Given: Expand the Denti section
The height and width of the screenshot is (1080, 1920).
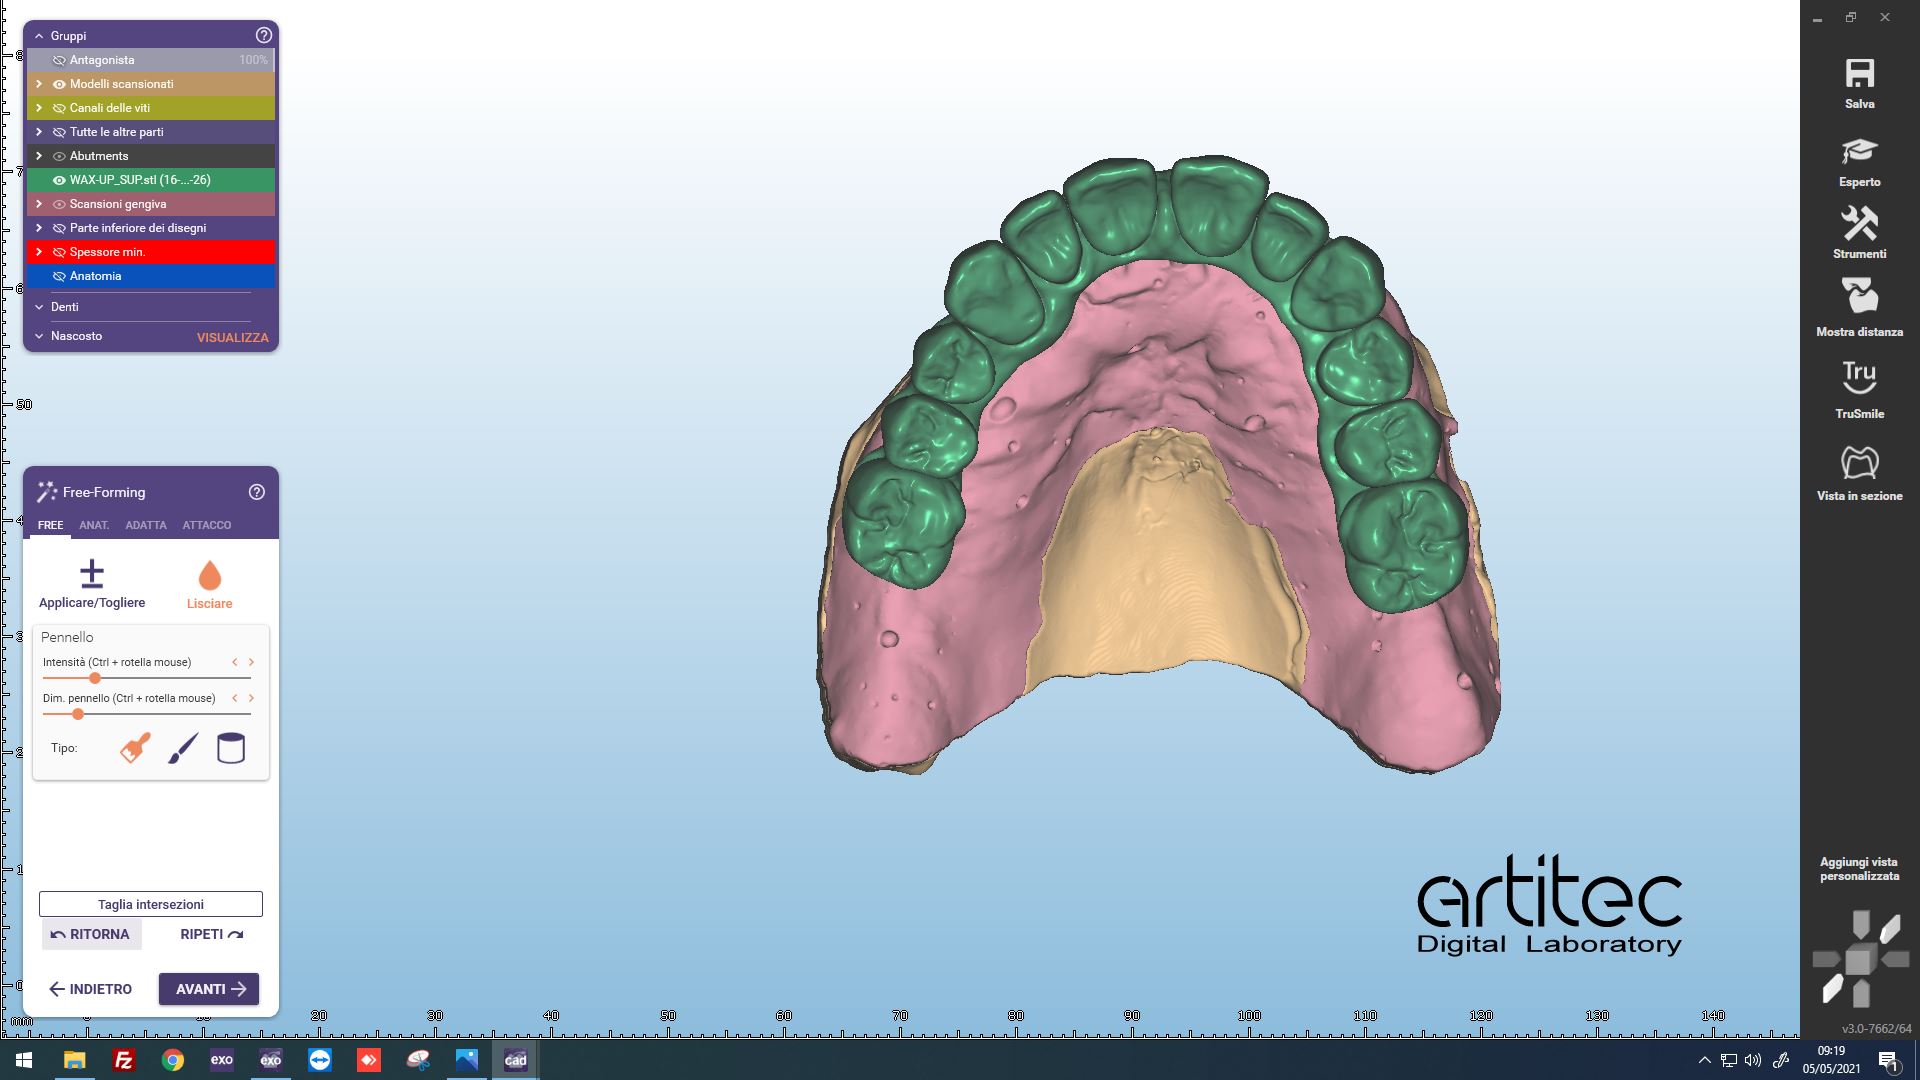Looking at the screenshot, I should click(39, 307).
